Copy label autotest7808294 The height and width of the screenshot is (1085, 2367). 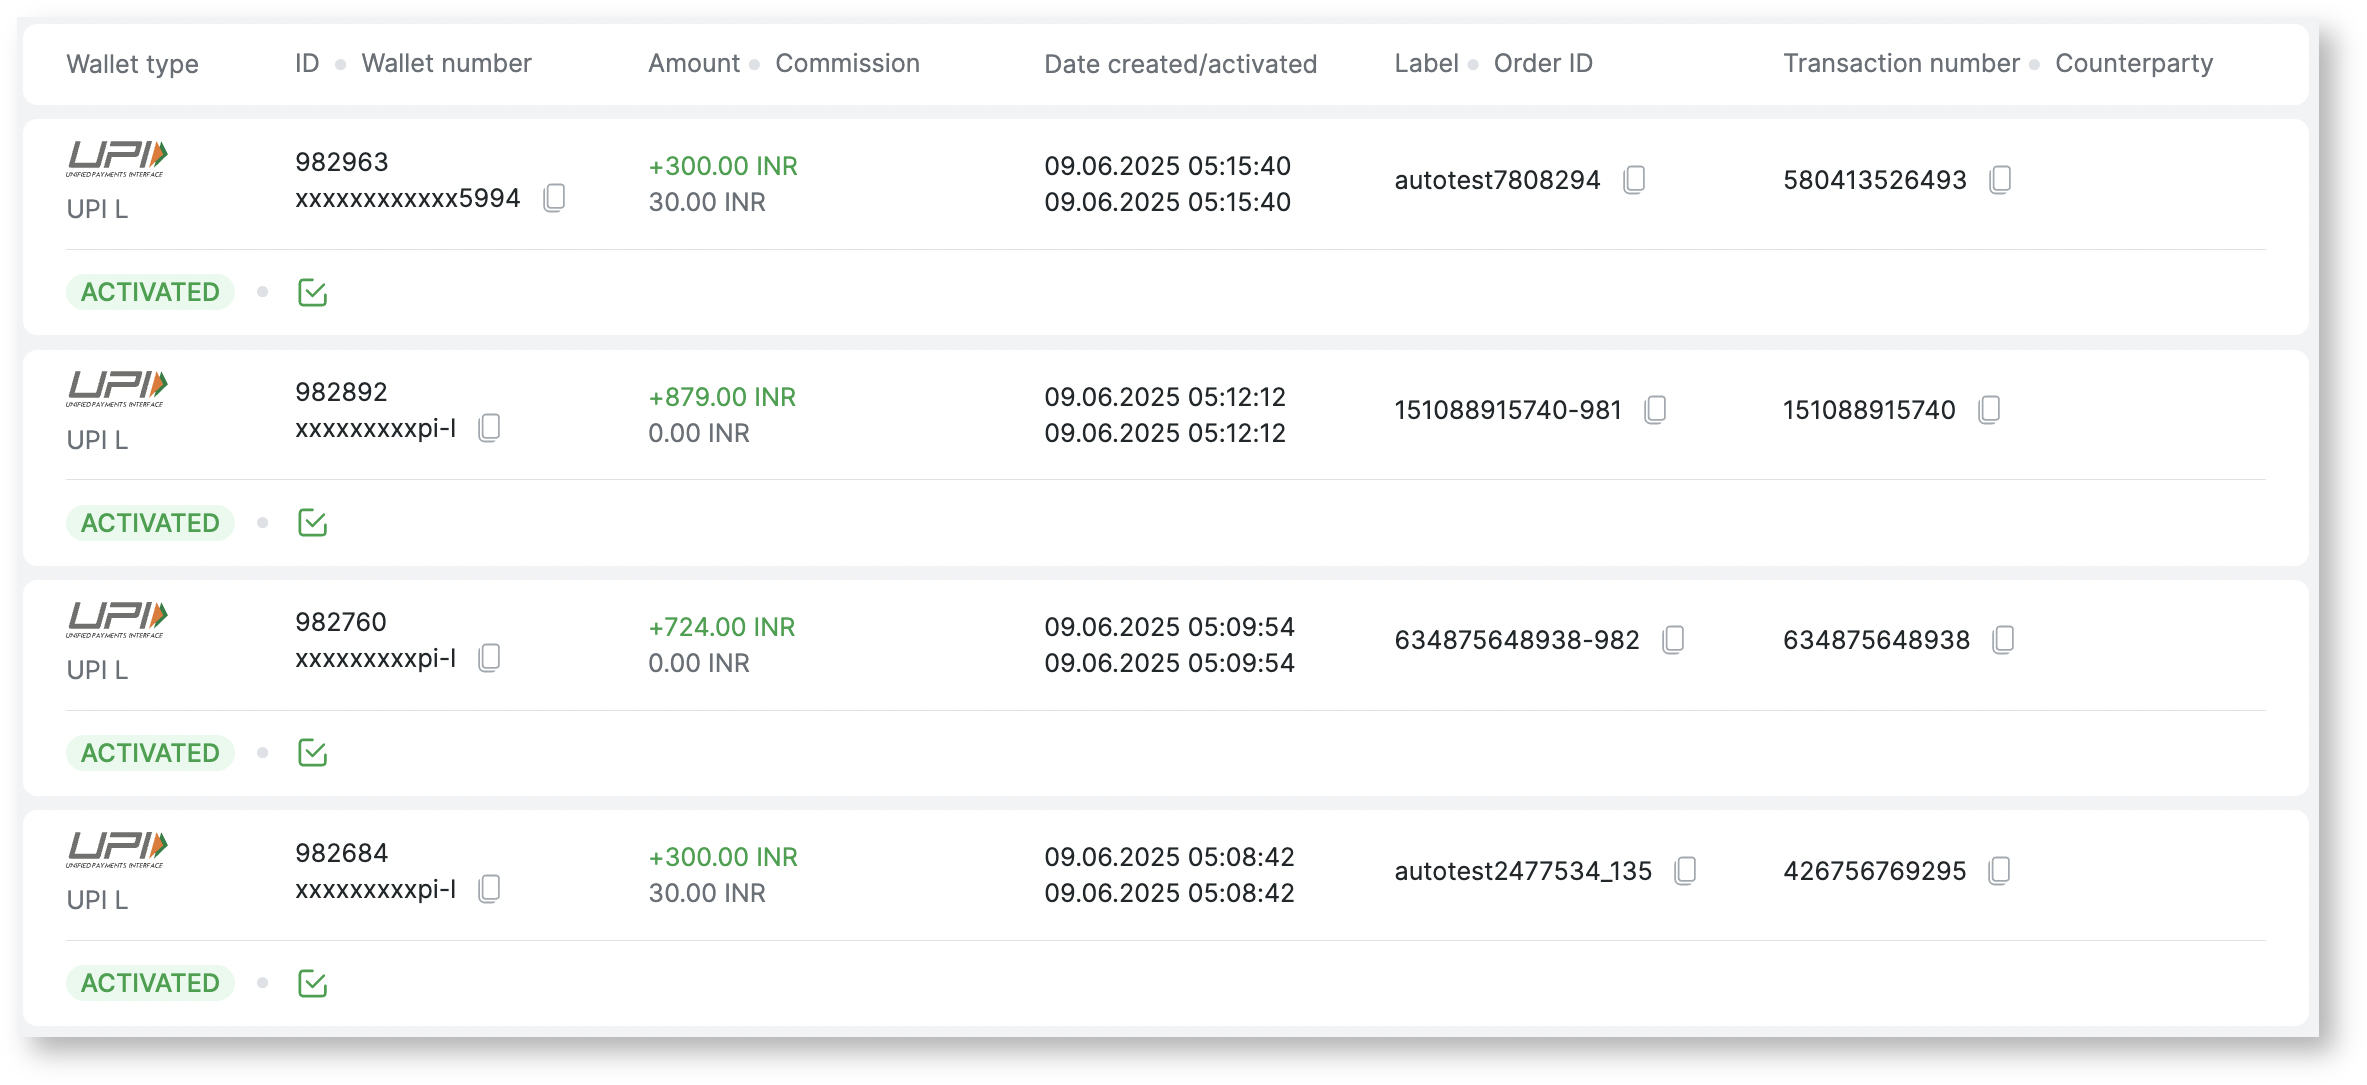[x=1634, y=180]
